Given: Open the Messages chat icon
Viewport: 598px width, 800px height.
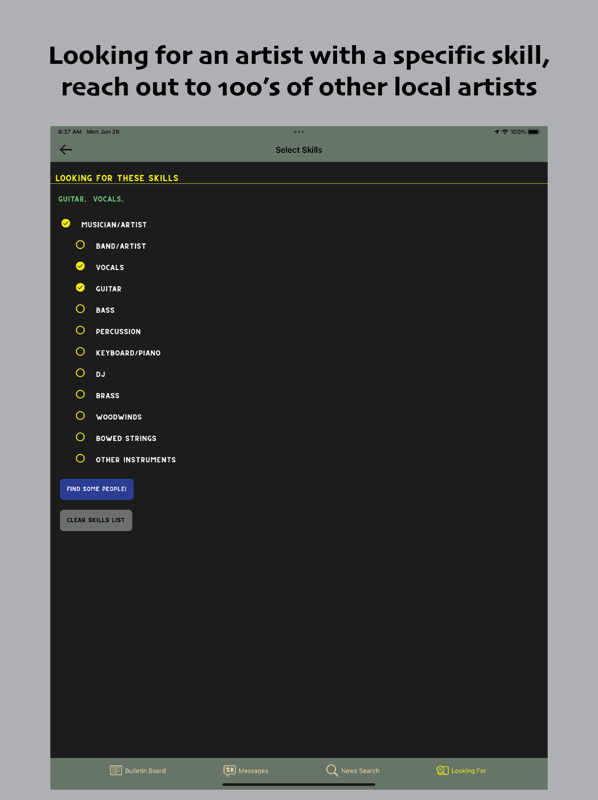Looking at the screenshot, I should (230, 770).
